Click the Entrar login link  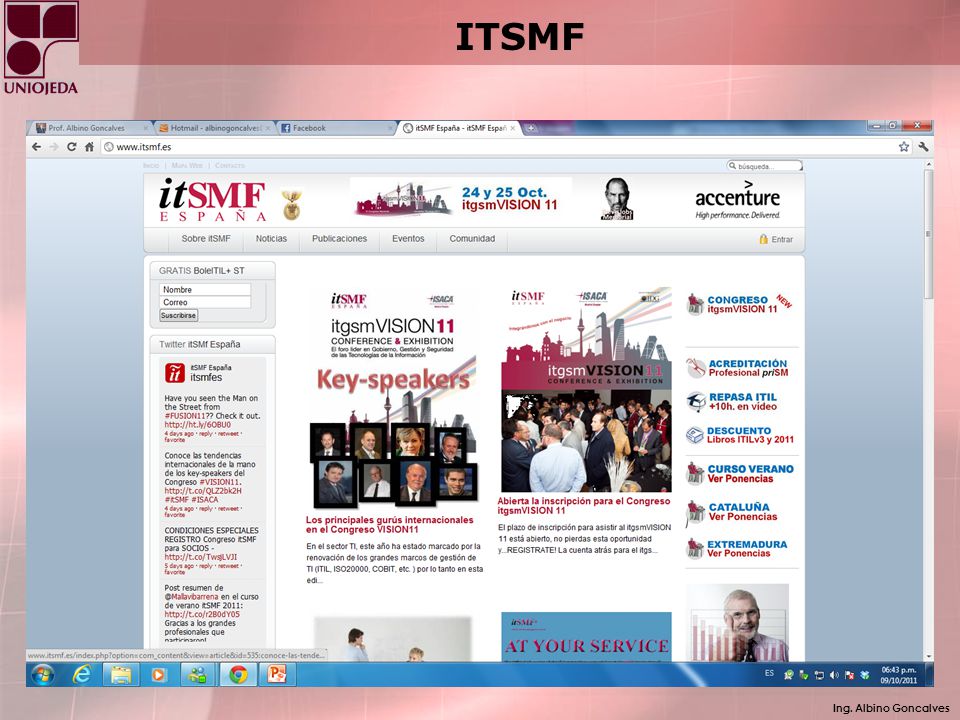click(x=782, y=239)
